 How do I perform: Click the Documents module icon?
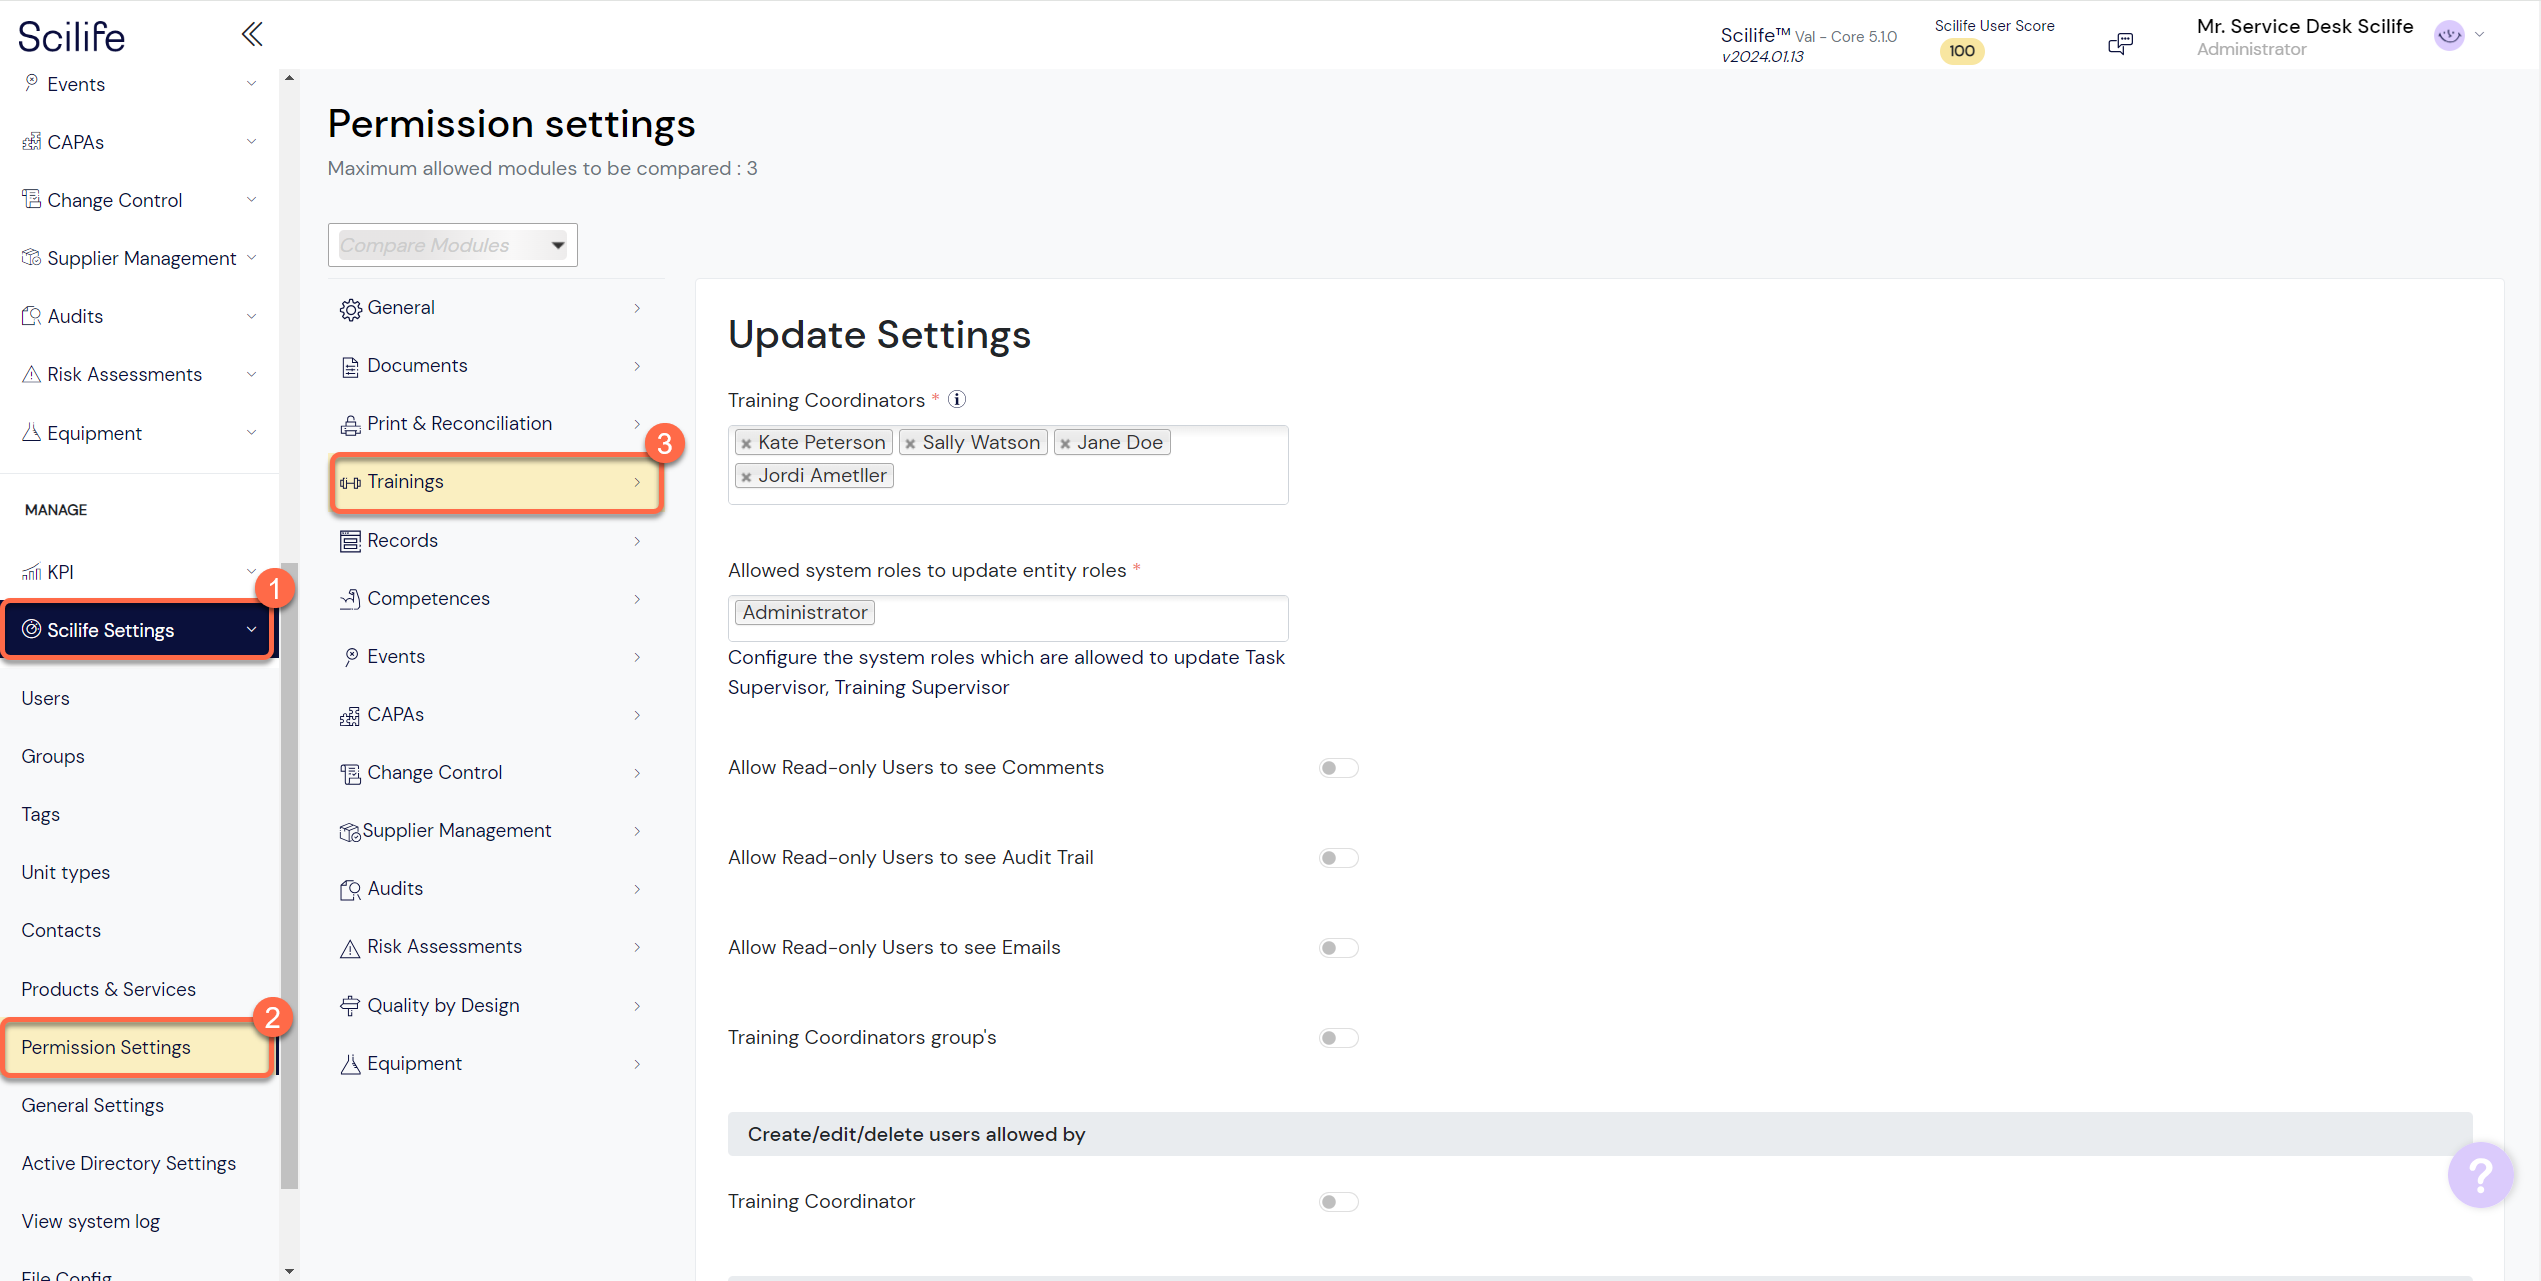click(x=349, y=365)
